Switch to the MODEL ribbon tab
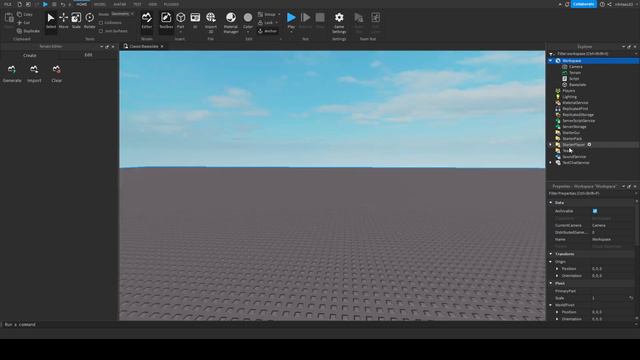This screenshot has height=360, width=640. (x=100, y=4)
